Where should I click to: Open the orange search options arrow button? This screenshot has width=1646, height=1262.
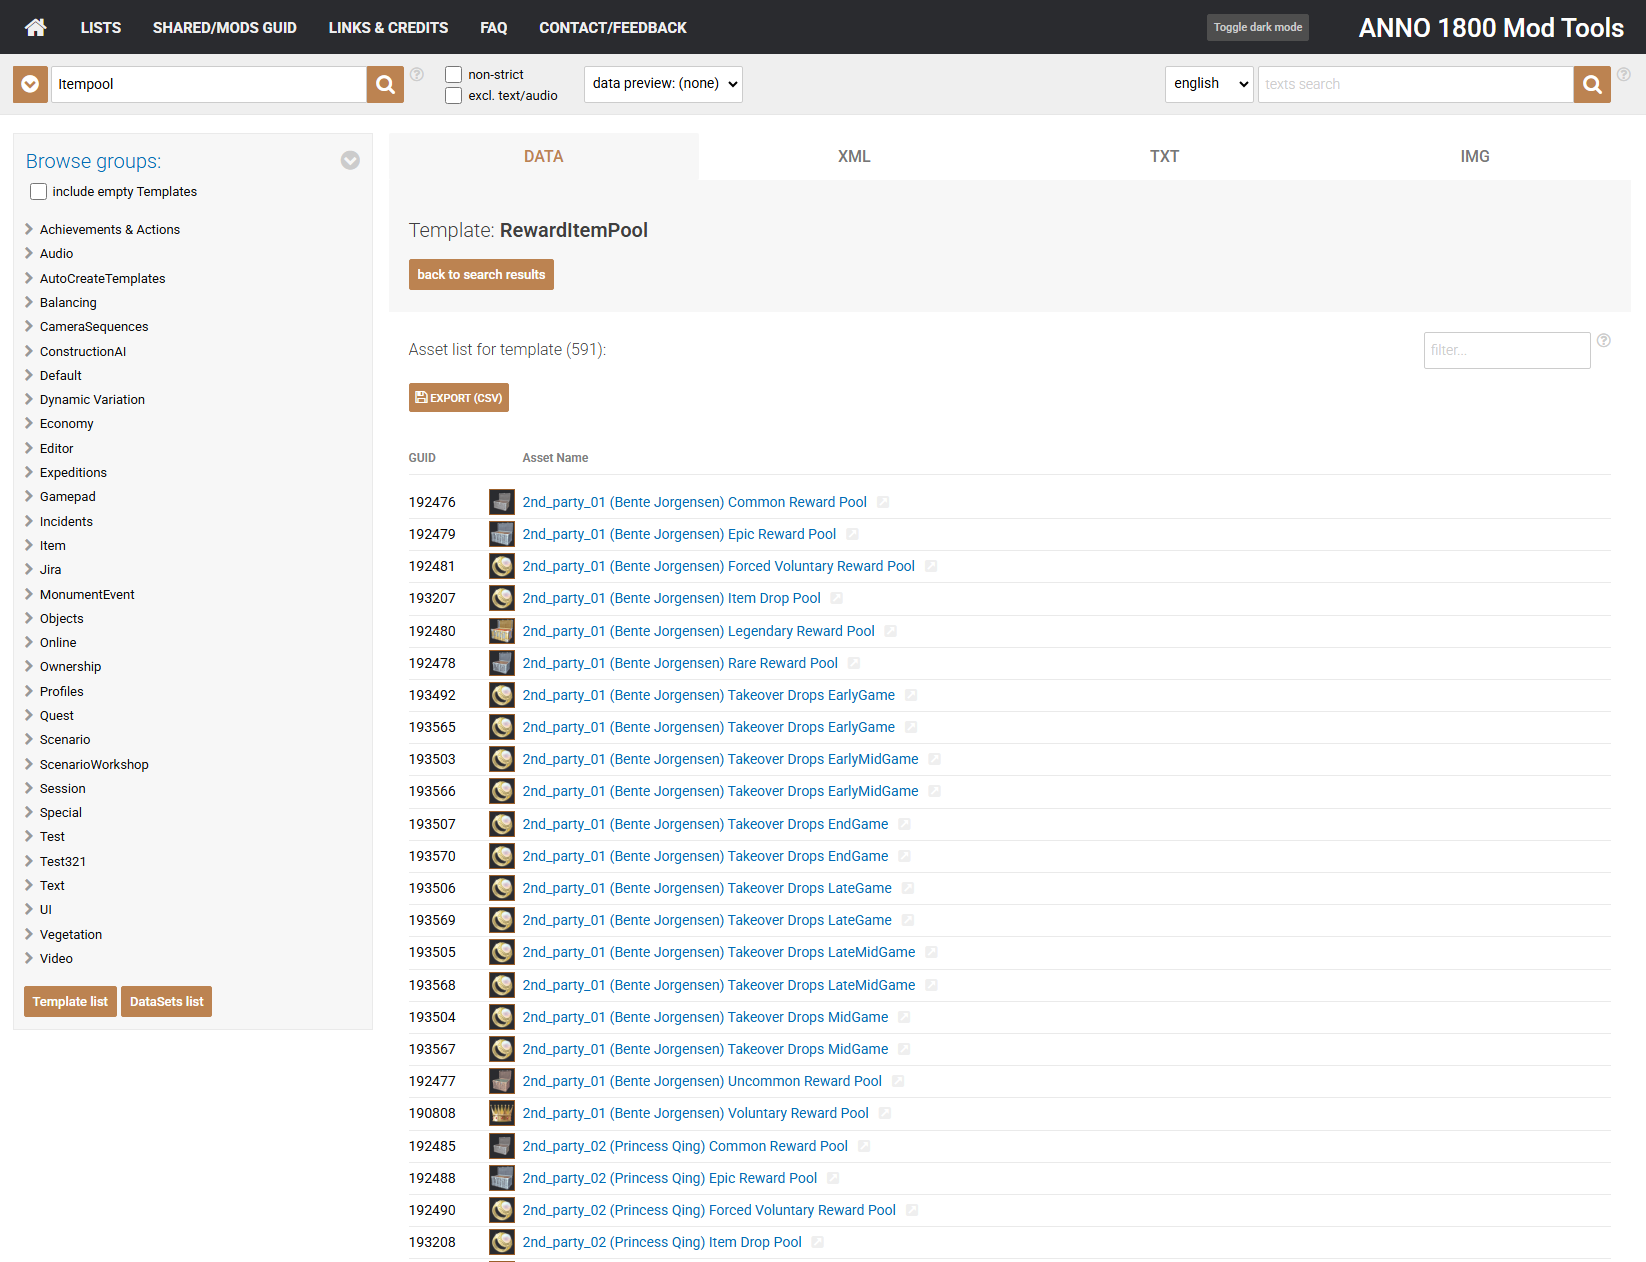tap(30, 85)
